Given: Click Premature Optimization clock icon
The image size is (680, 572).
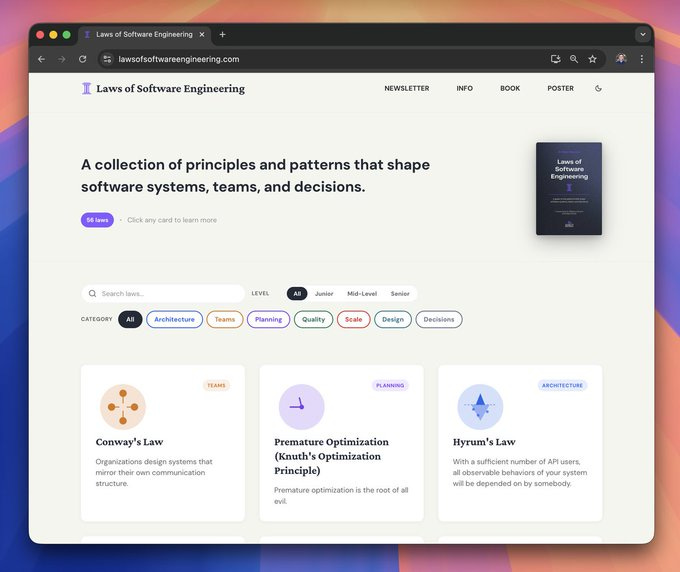Looking at the screenshot, I should 301,407.
